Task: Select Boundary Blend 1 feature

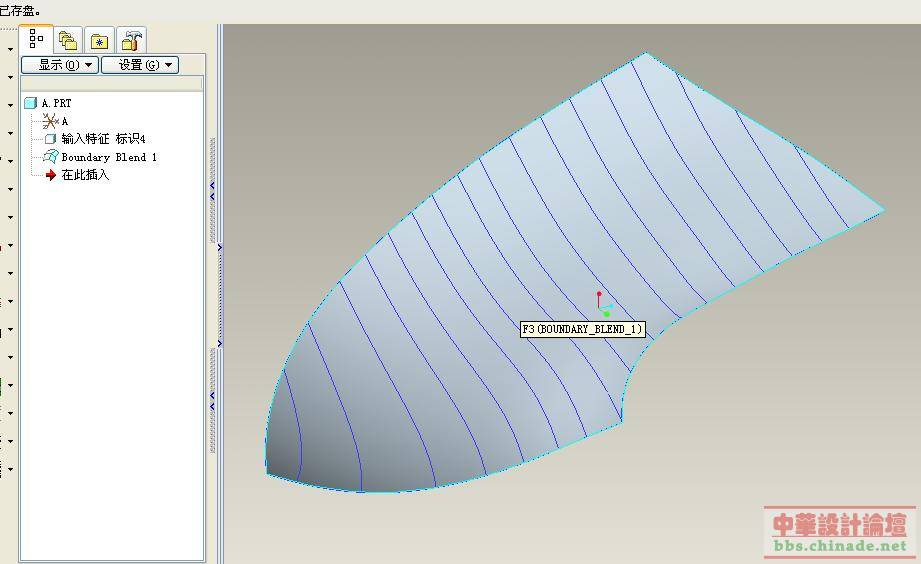Action: click(x=109, y=157)
